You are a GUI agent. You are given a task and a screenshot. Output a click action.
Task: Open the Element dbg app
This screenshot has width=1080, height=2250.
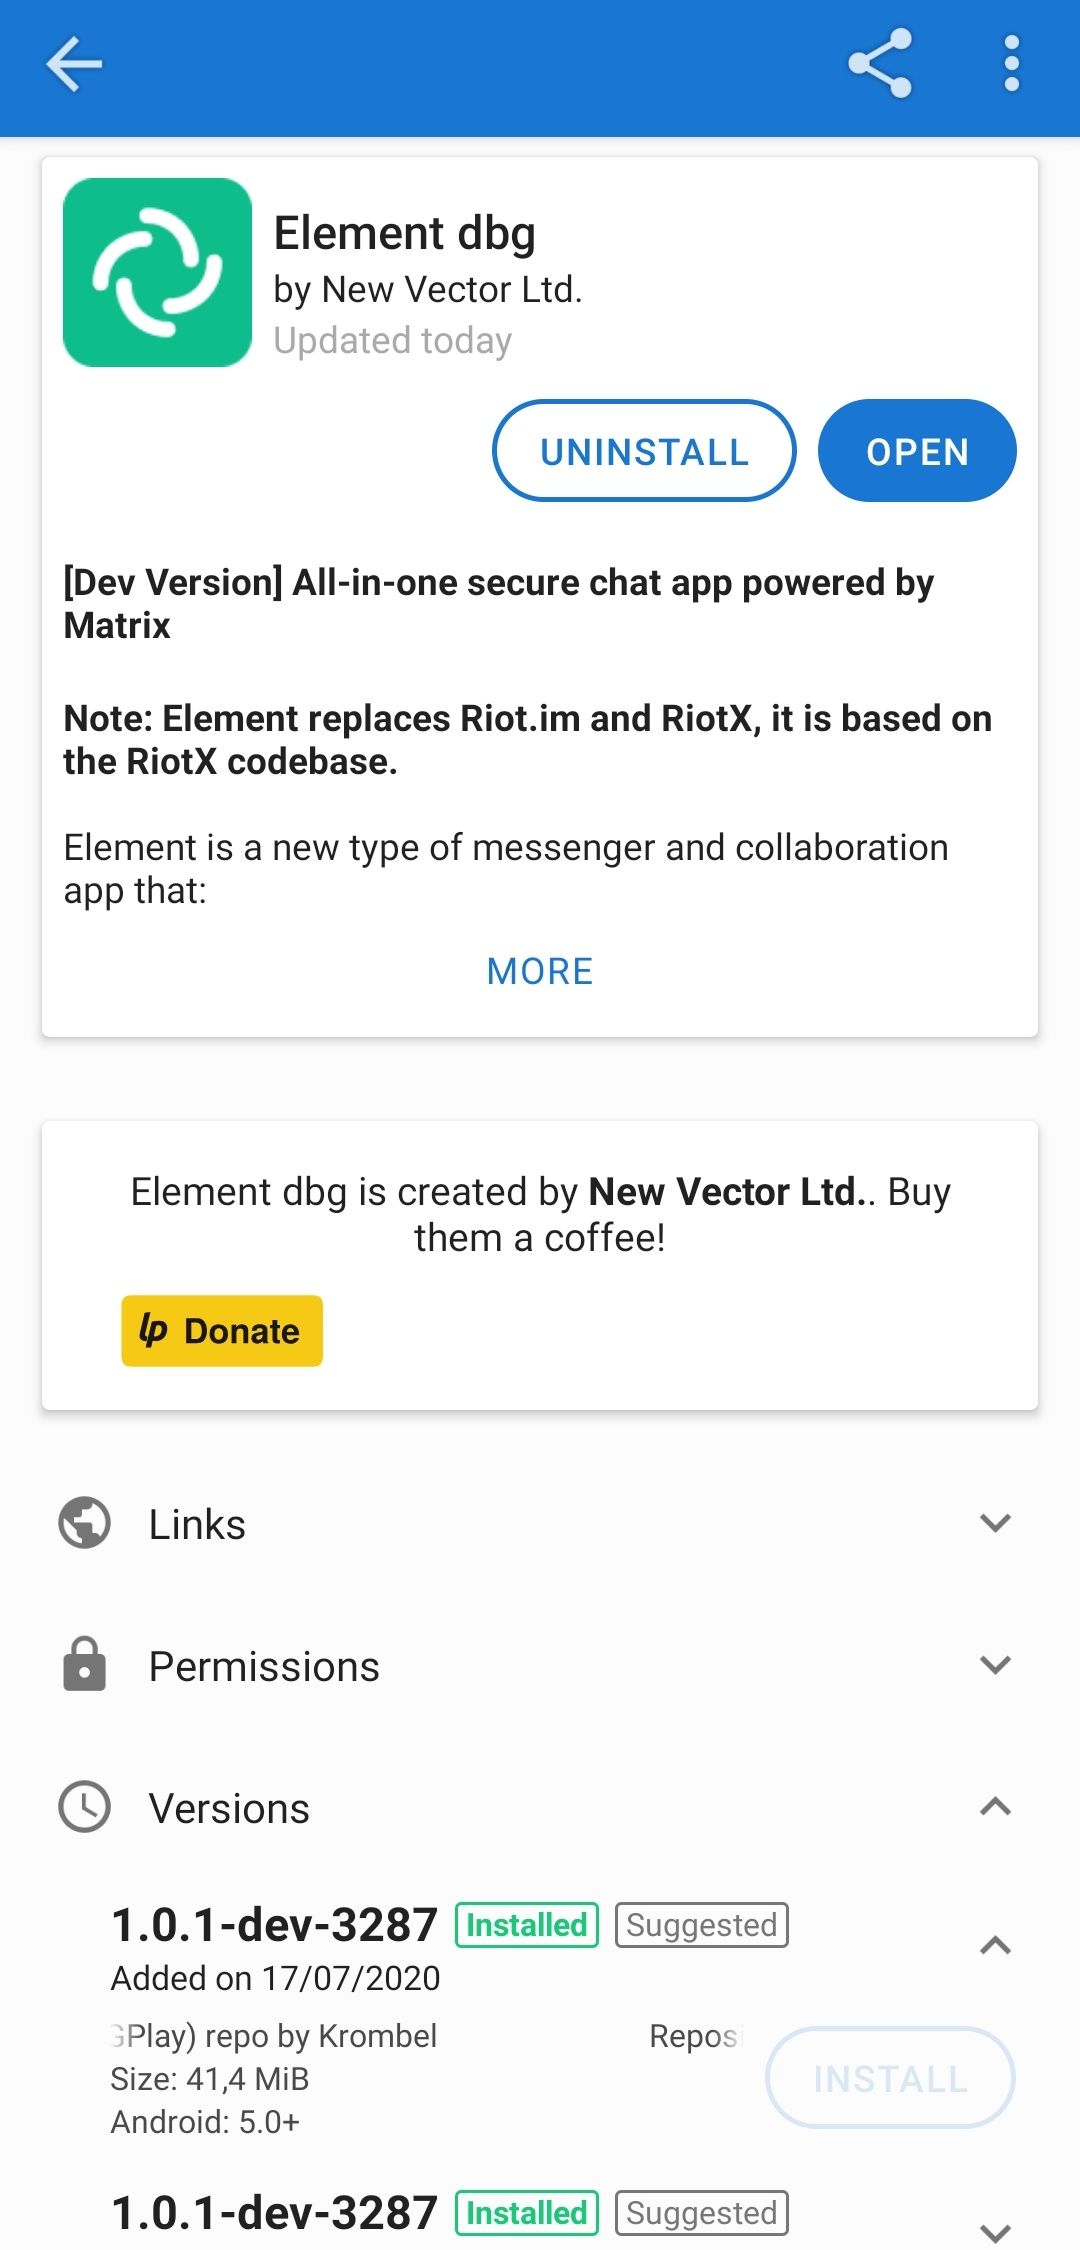916,451
